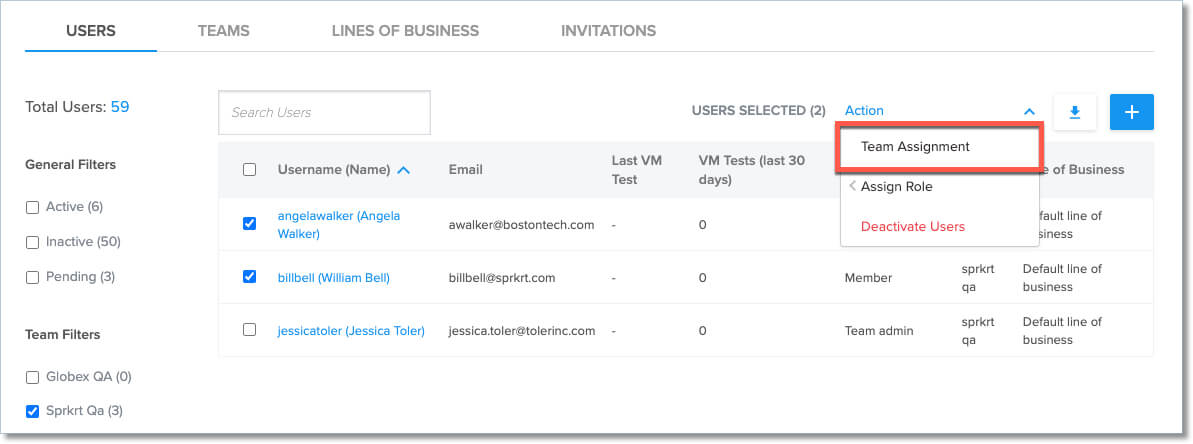
Task: Click the Search Users input field
Action: point(324,112)
